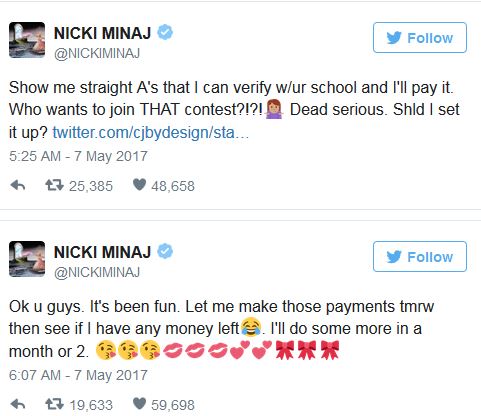Viewport: 481px width, 416px height.
Task: Open second tweet's profile picture
Action: [x=27, y=259]
